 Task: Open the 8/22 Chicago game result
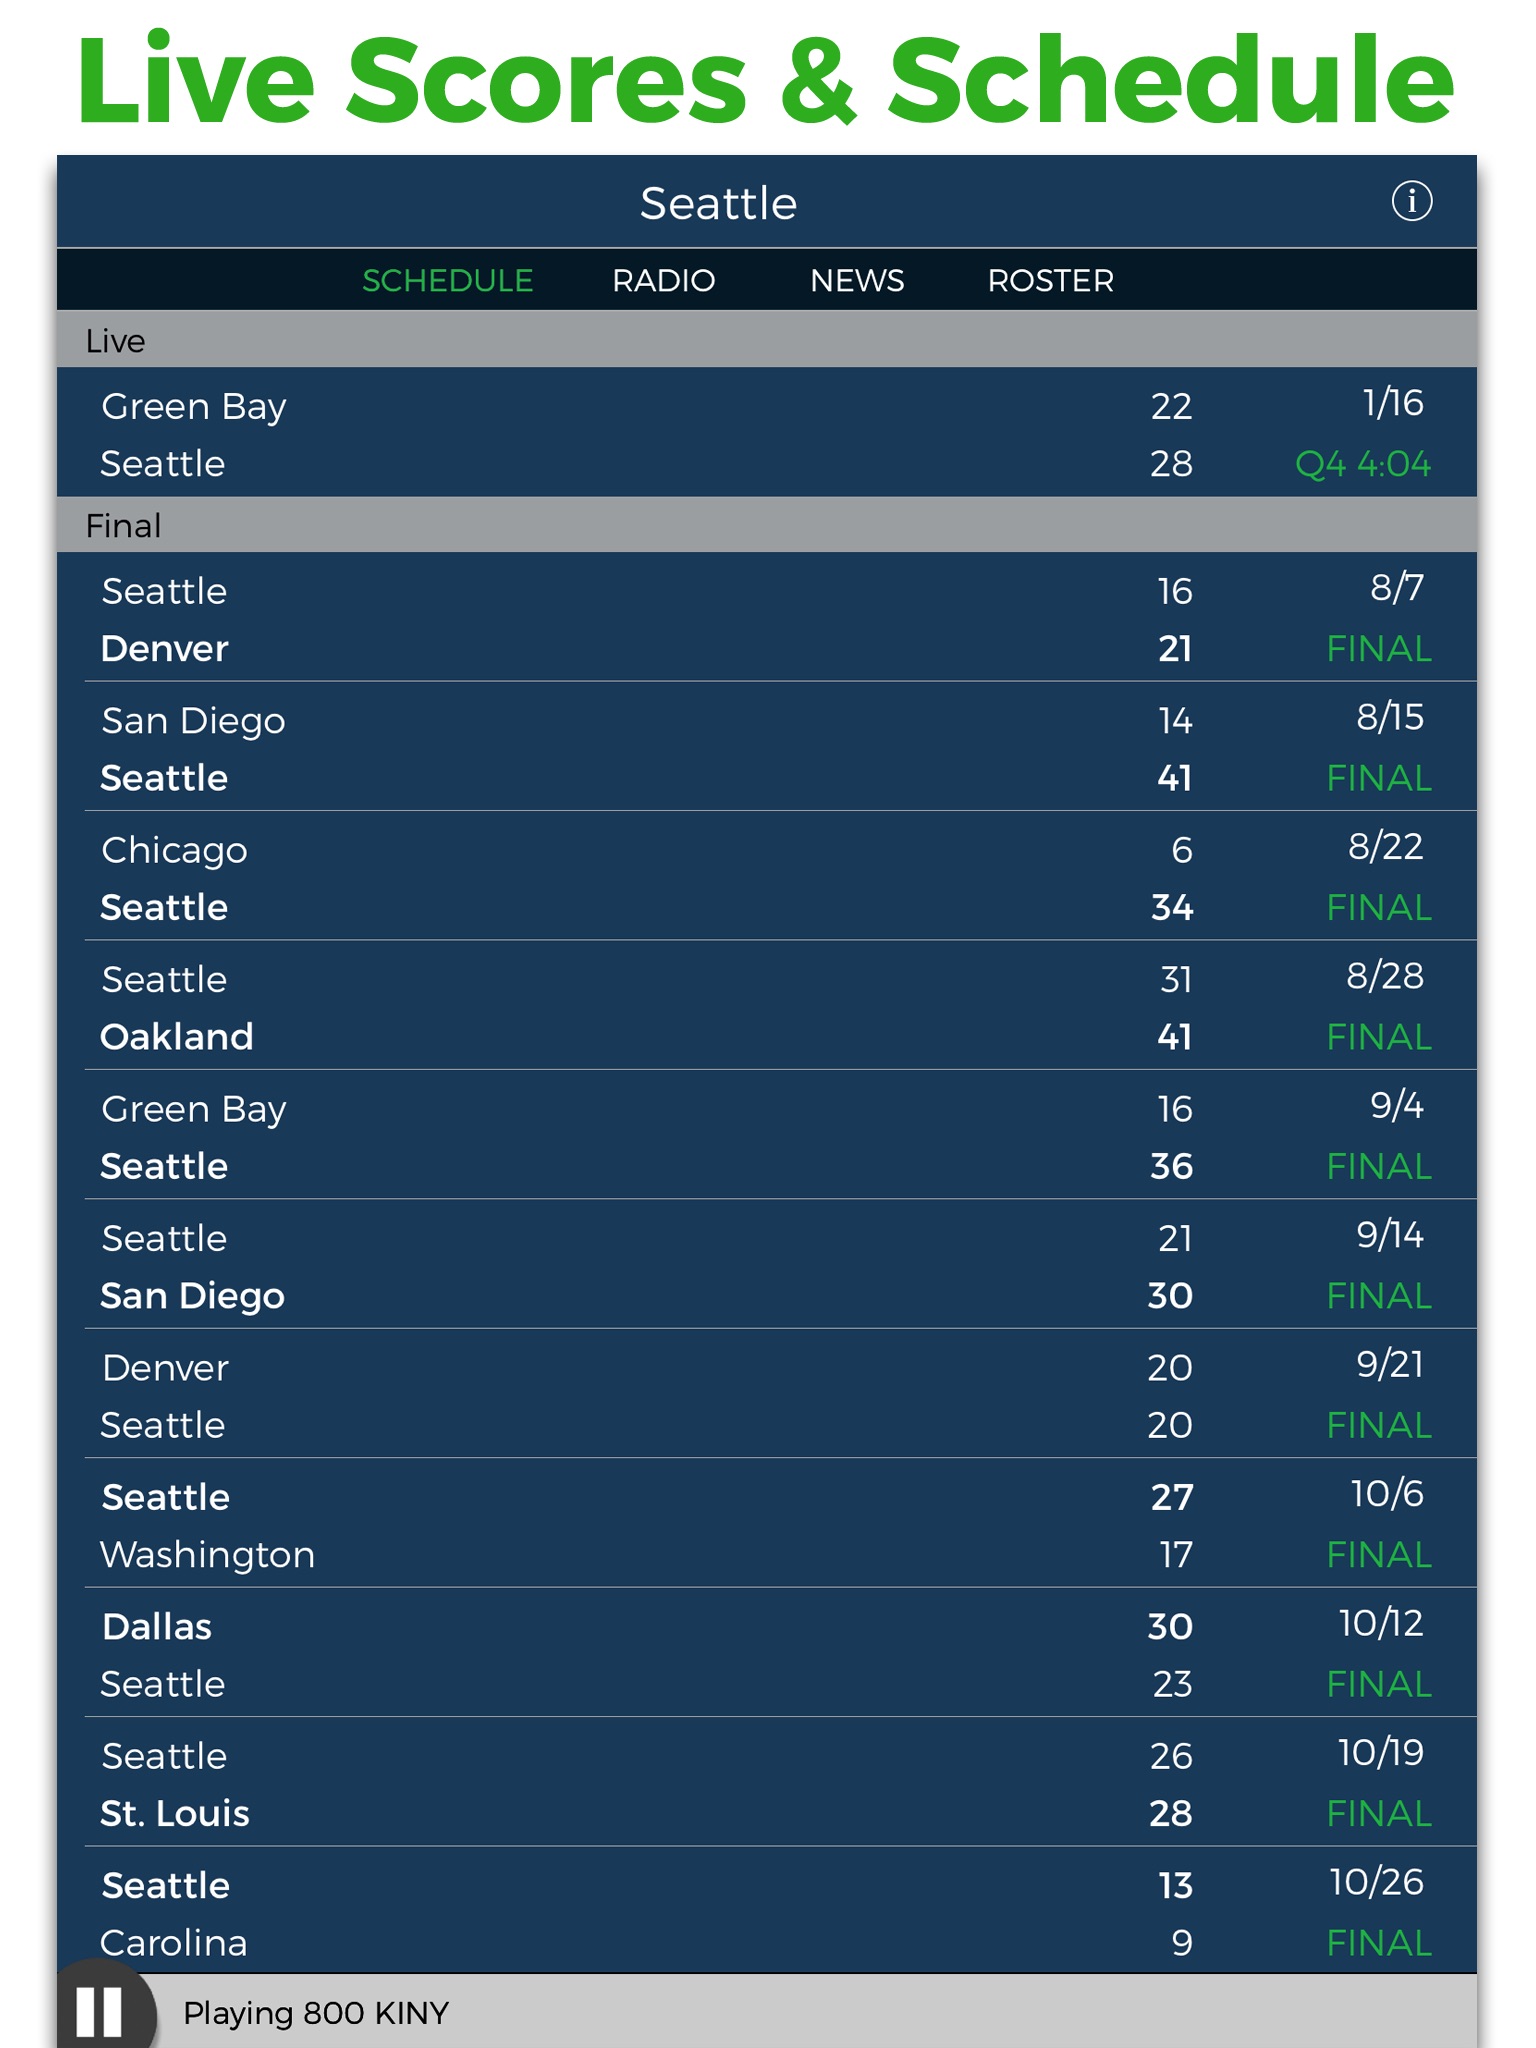[x=766, y=878]
